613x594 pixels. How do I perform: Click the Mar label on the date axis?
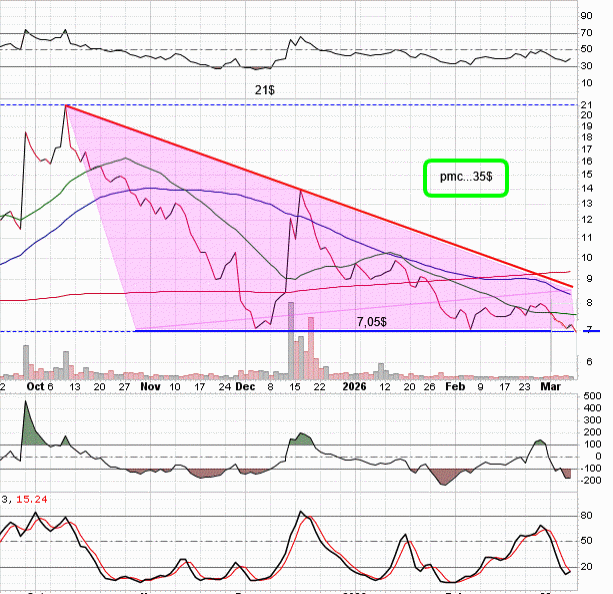[551, 385]
